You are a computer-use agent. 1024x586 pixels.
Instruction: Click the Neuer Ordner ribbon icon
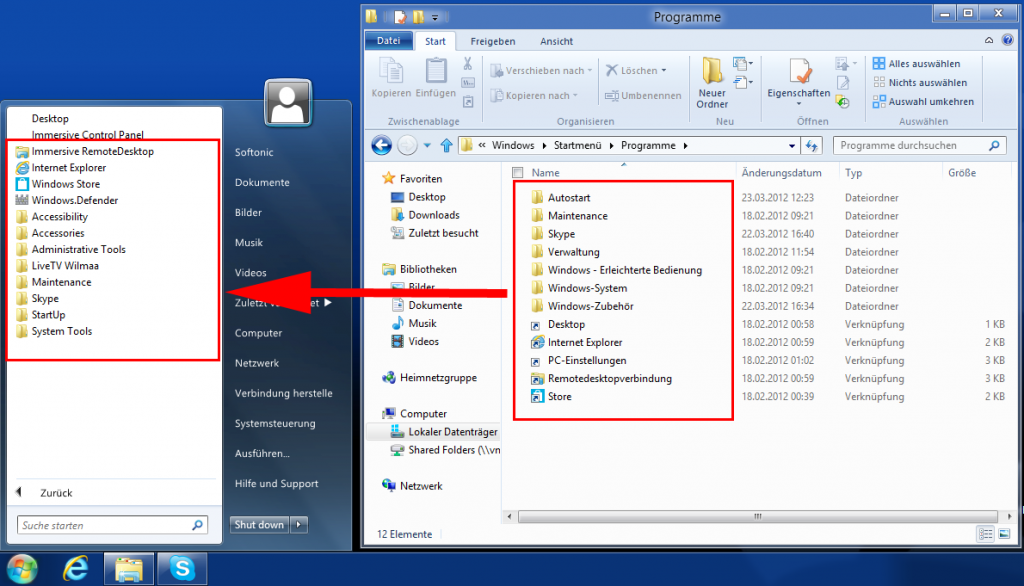(712, 82)
